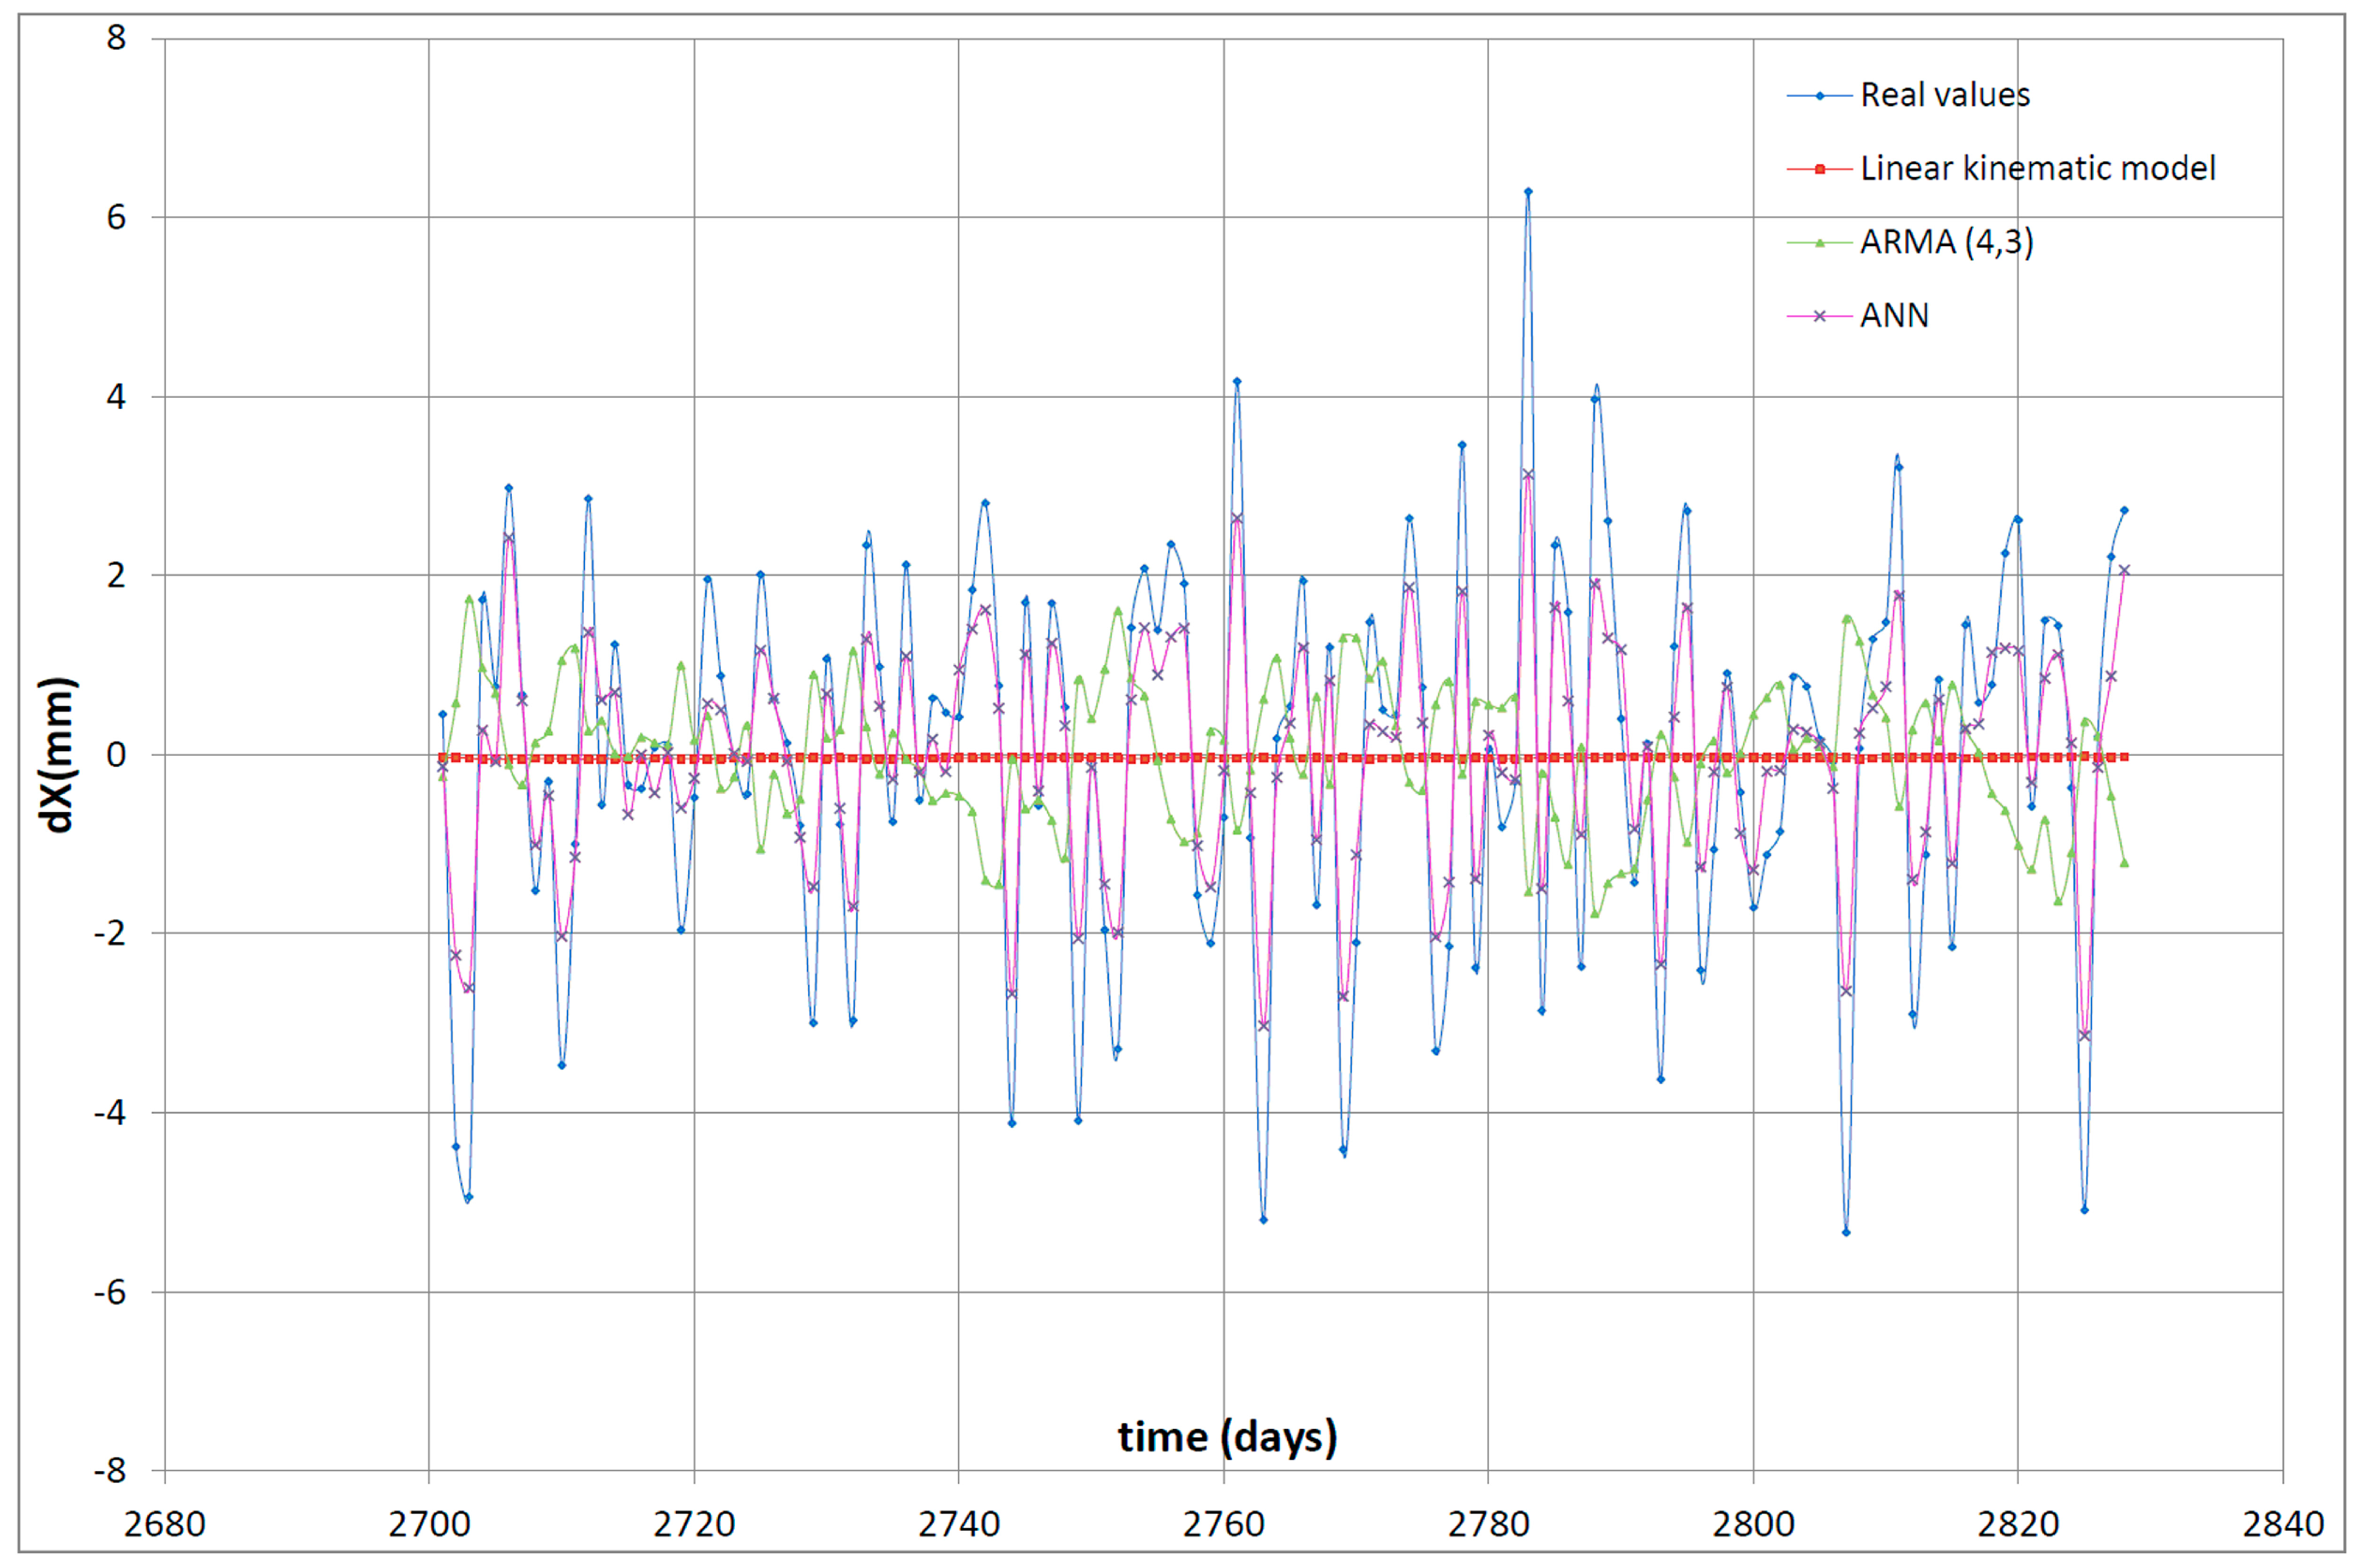This screenshot has height=1568, width=2358.
Task: Select the Linear kinematic model legend text
Action: coord(2037,169)
